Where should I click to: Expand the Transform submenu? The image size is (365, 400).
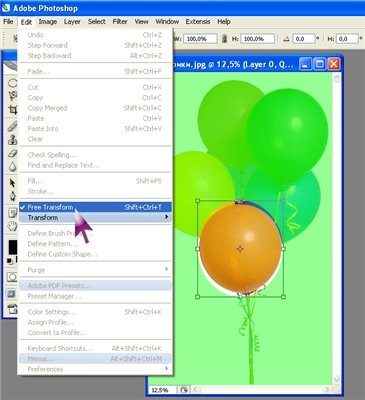click(95, 217)
